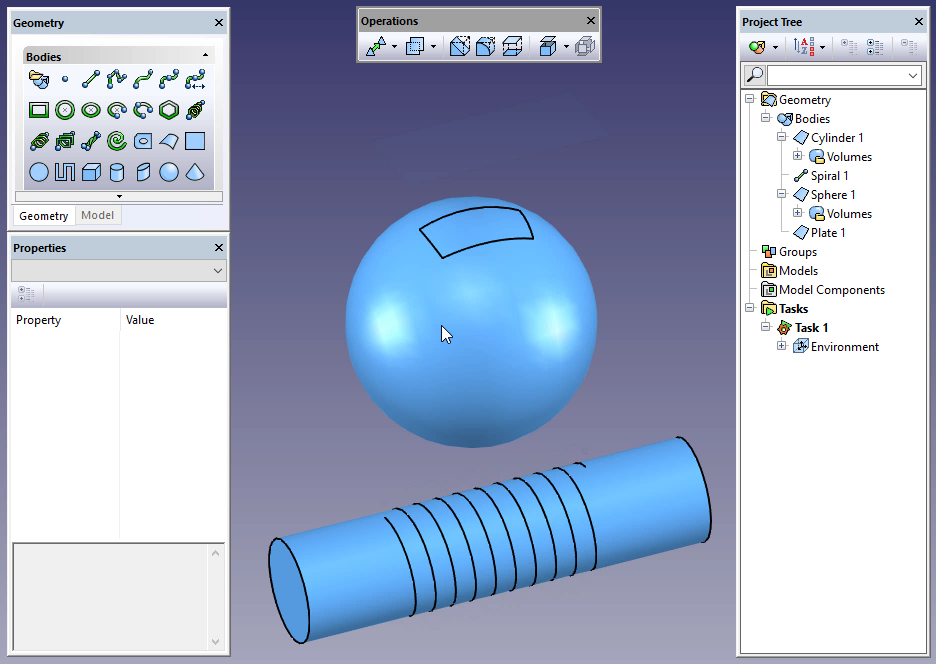The height and width of the screenshot is (664, 936).
Task: Expand the Environment node
Action: (x=782, y=347)
